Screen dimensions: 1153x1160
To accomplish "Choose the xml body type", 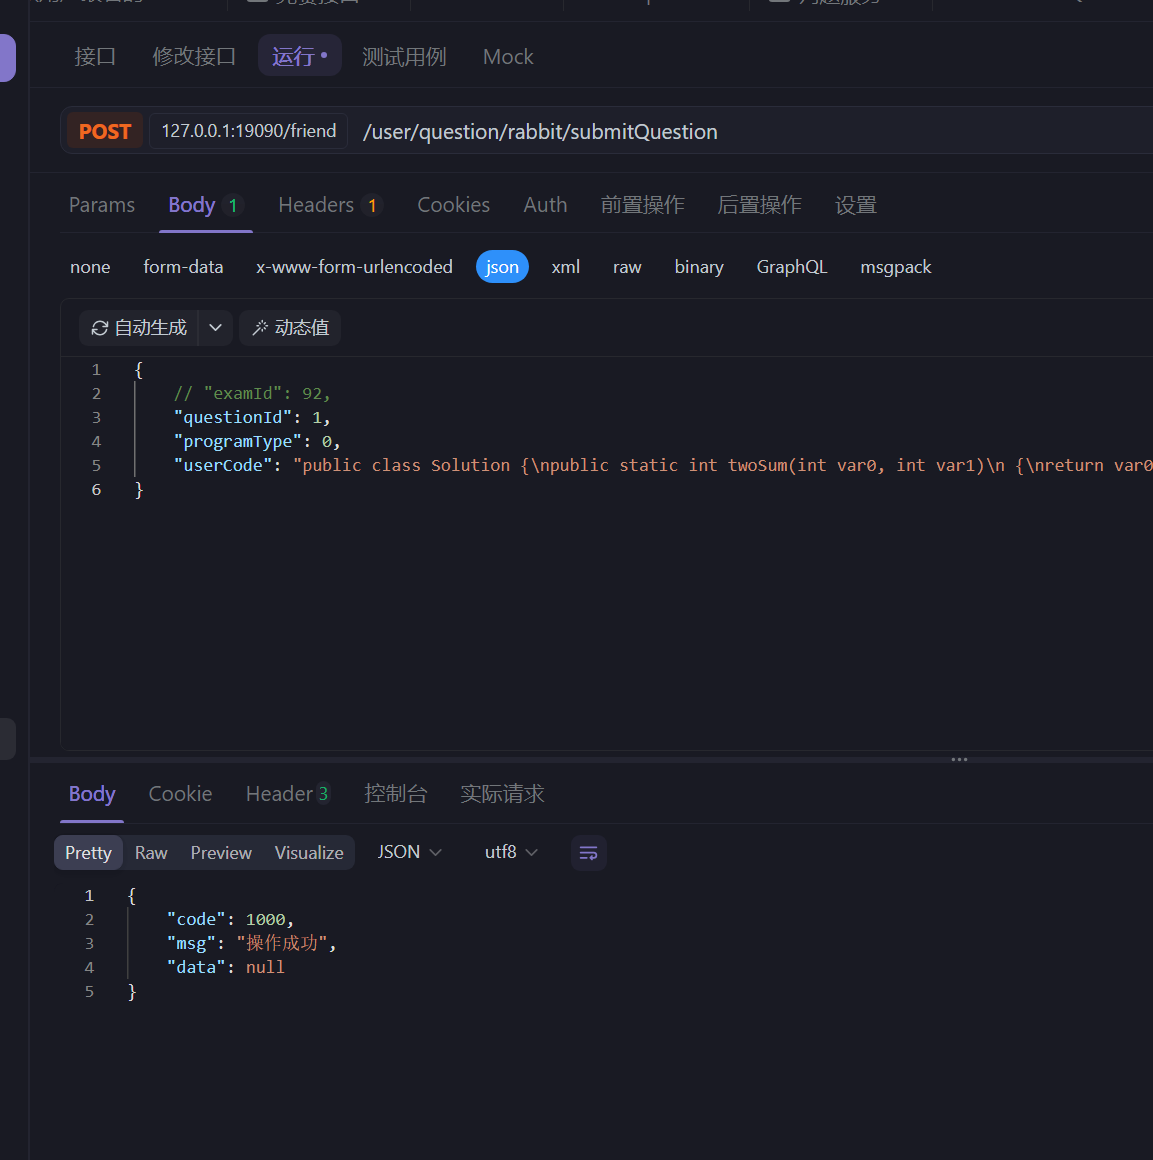I will [566, 267].
